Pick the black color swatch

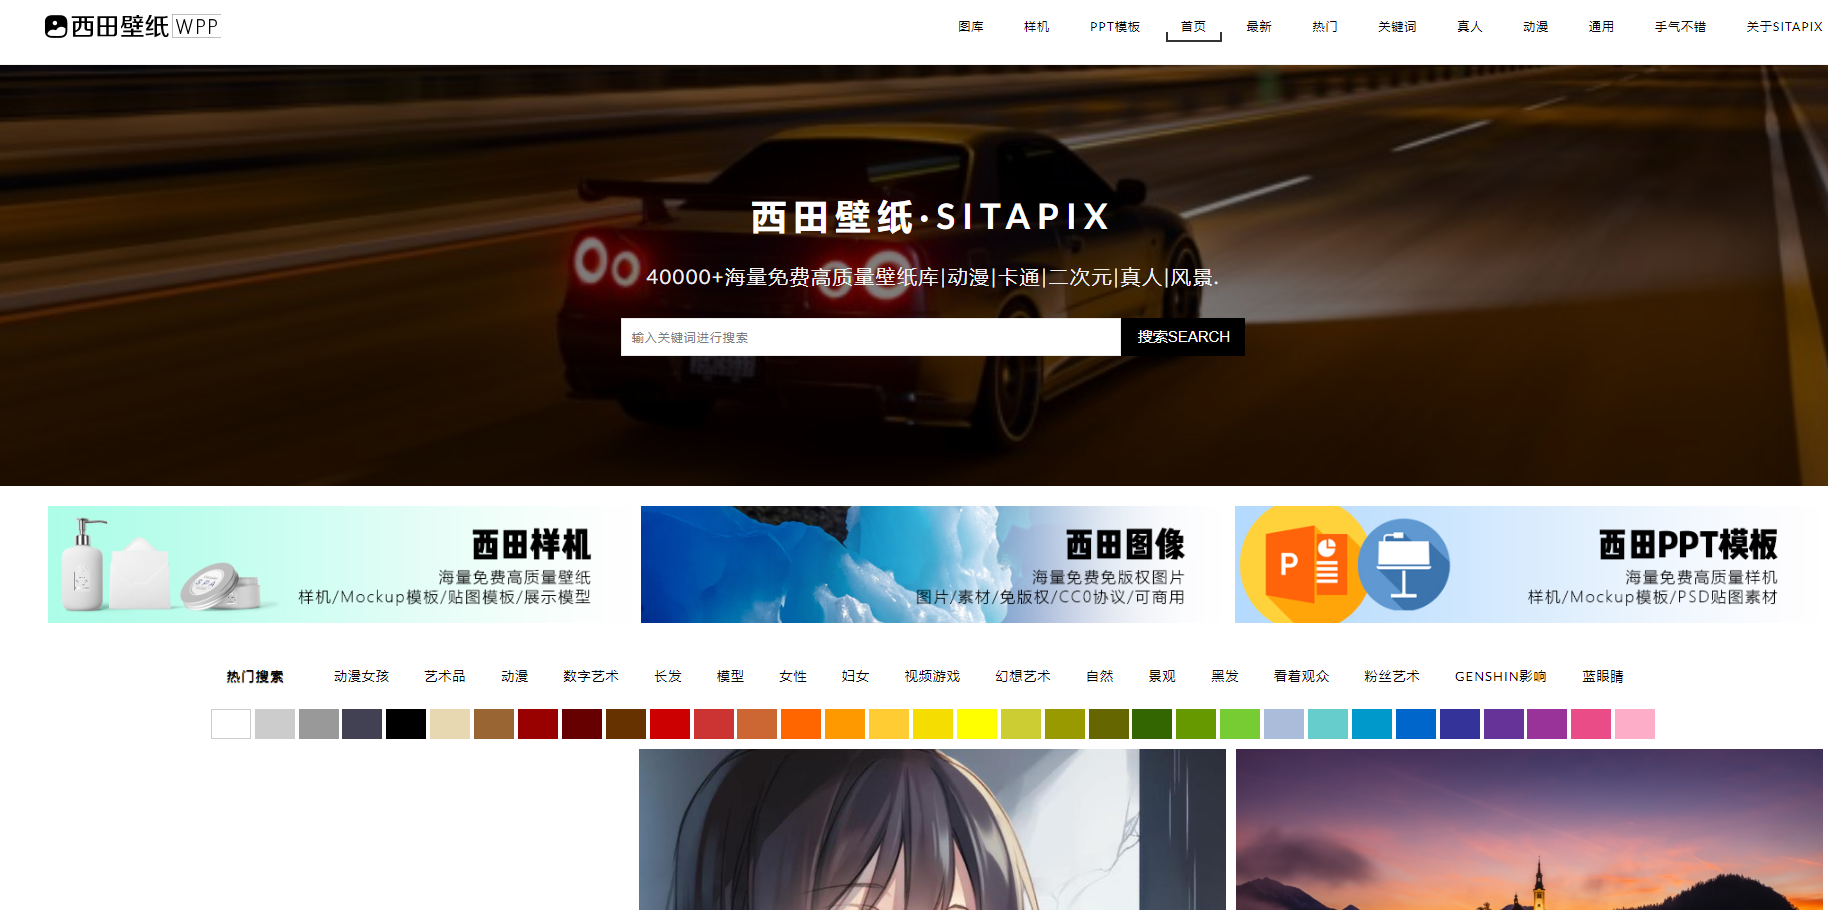click(406, 724)
